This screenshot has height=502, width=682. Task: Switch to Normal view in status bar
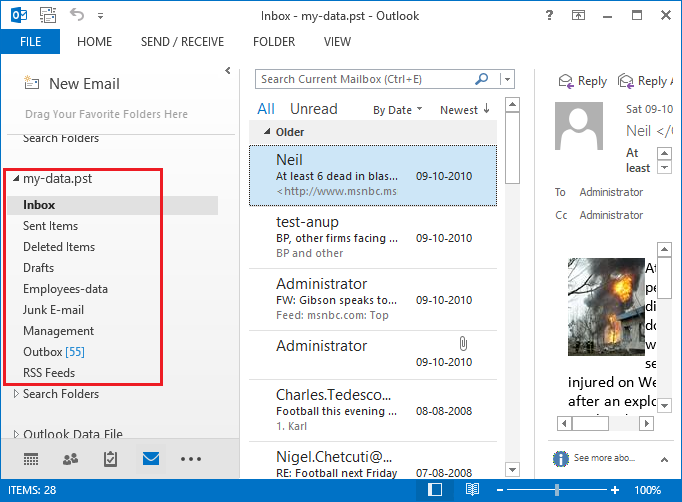click(435, 490)
